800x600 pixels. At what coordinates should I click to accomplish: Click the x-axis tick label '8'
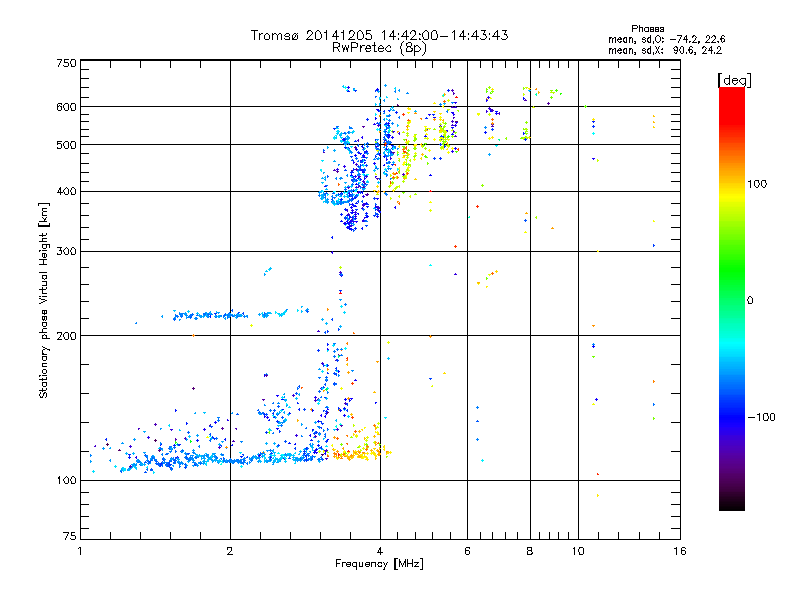(530, 551)
